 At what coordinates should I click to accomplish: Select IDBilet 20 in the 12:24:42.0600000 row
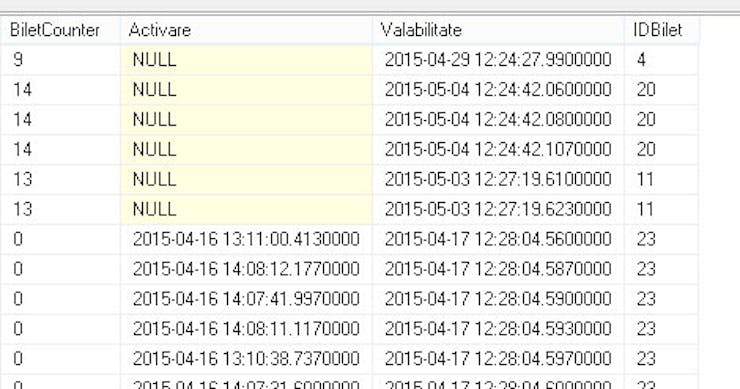662,90
